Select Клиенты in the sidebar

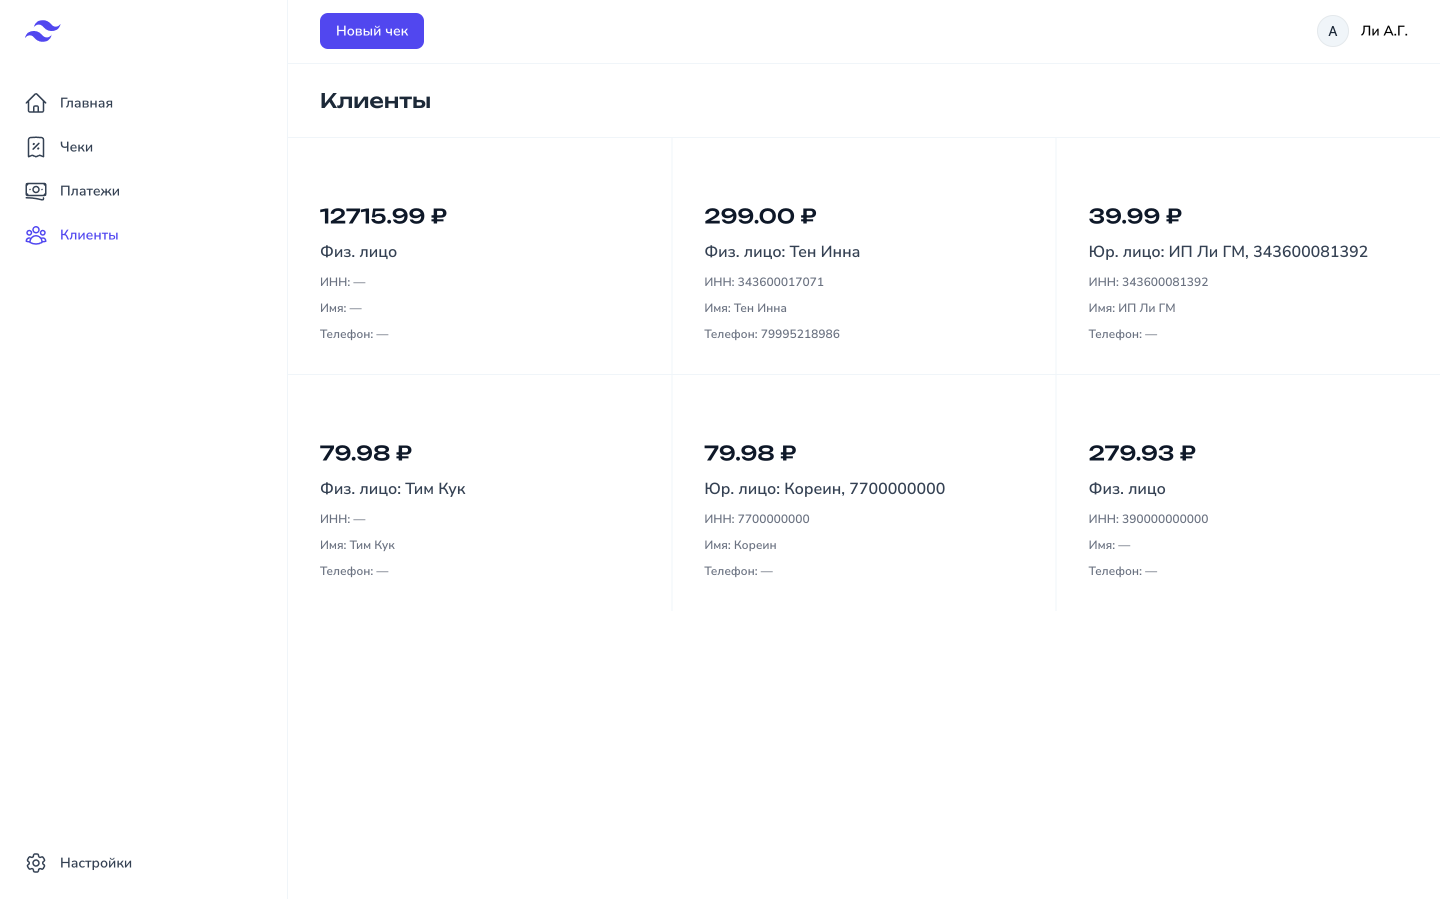[x=89, y=235]
